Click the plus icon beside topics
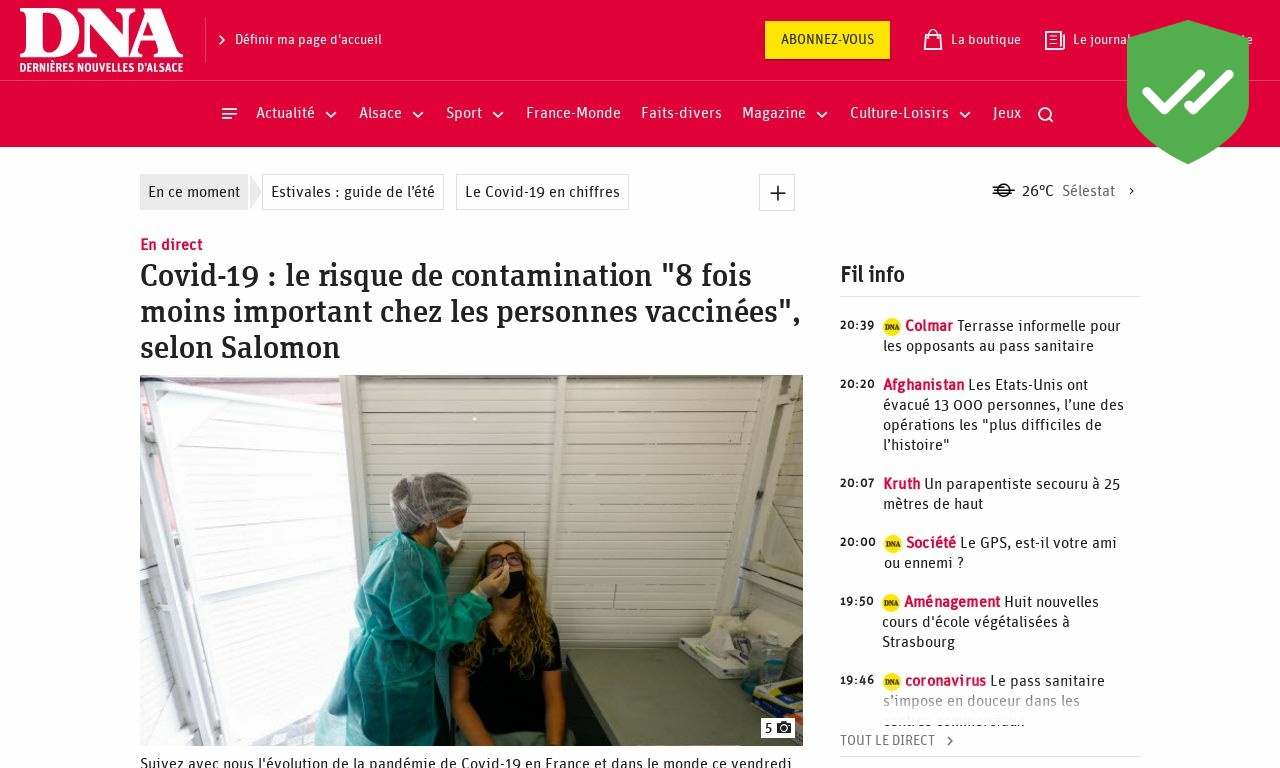 777,193
